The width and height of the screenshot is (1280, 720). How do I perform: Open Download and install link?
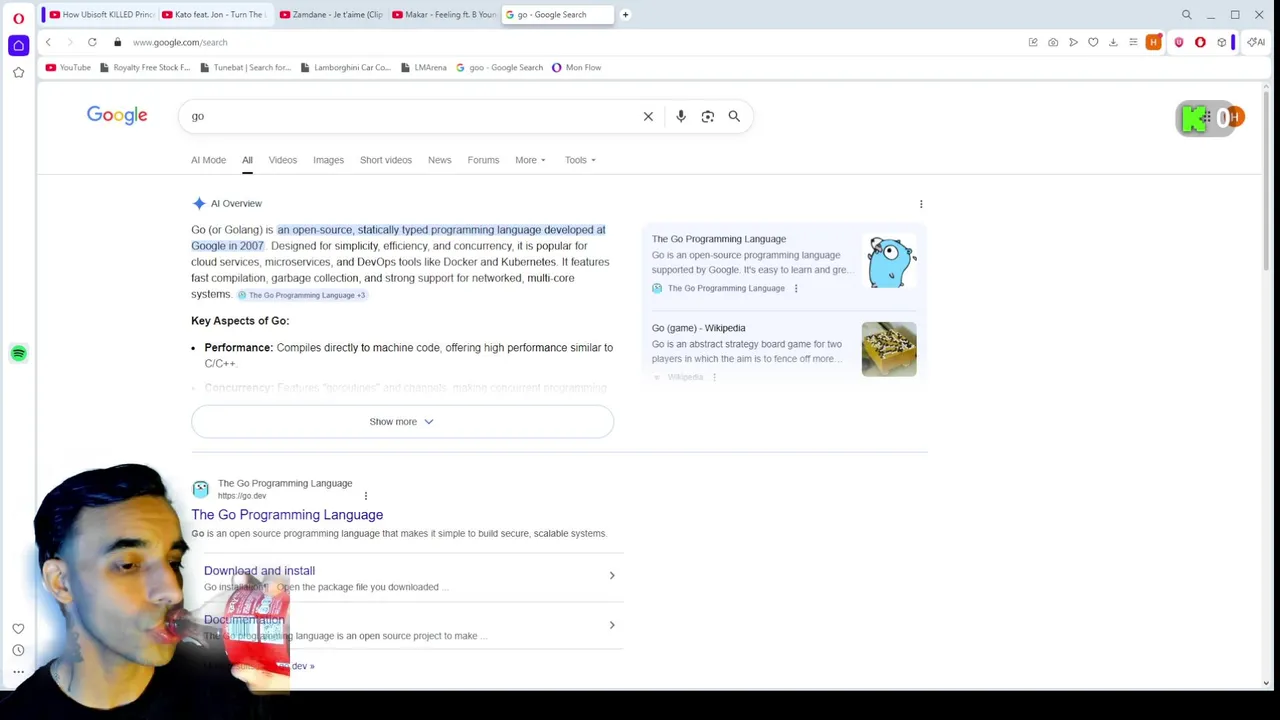259,571
